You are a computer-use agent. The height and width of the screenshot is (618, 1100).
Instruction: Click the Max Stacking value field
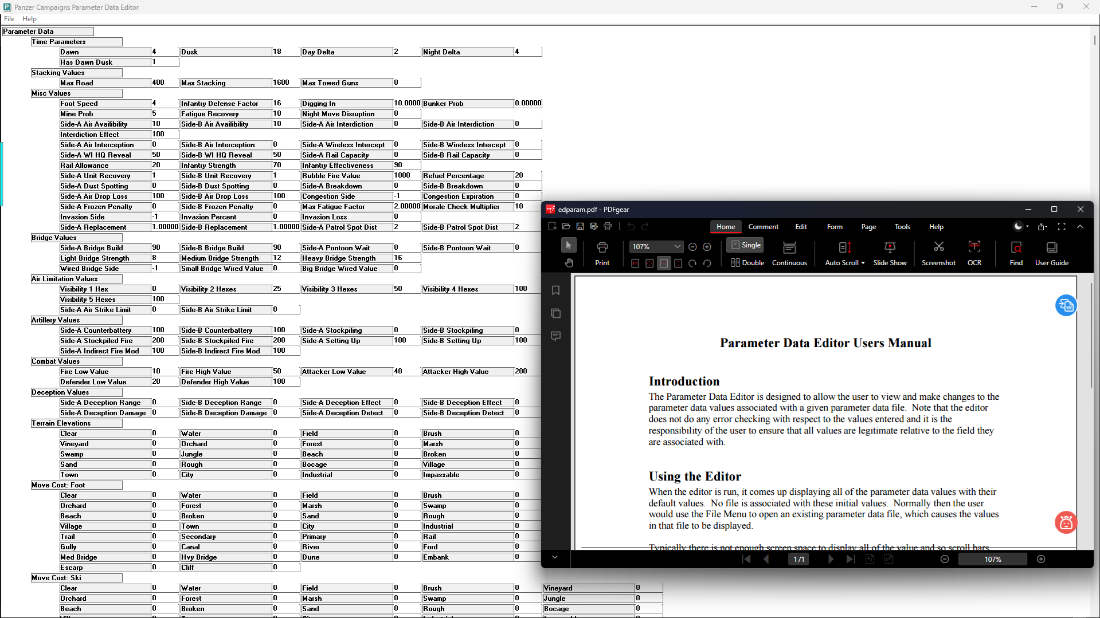[x=286, y=83]
